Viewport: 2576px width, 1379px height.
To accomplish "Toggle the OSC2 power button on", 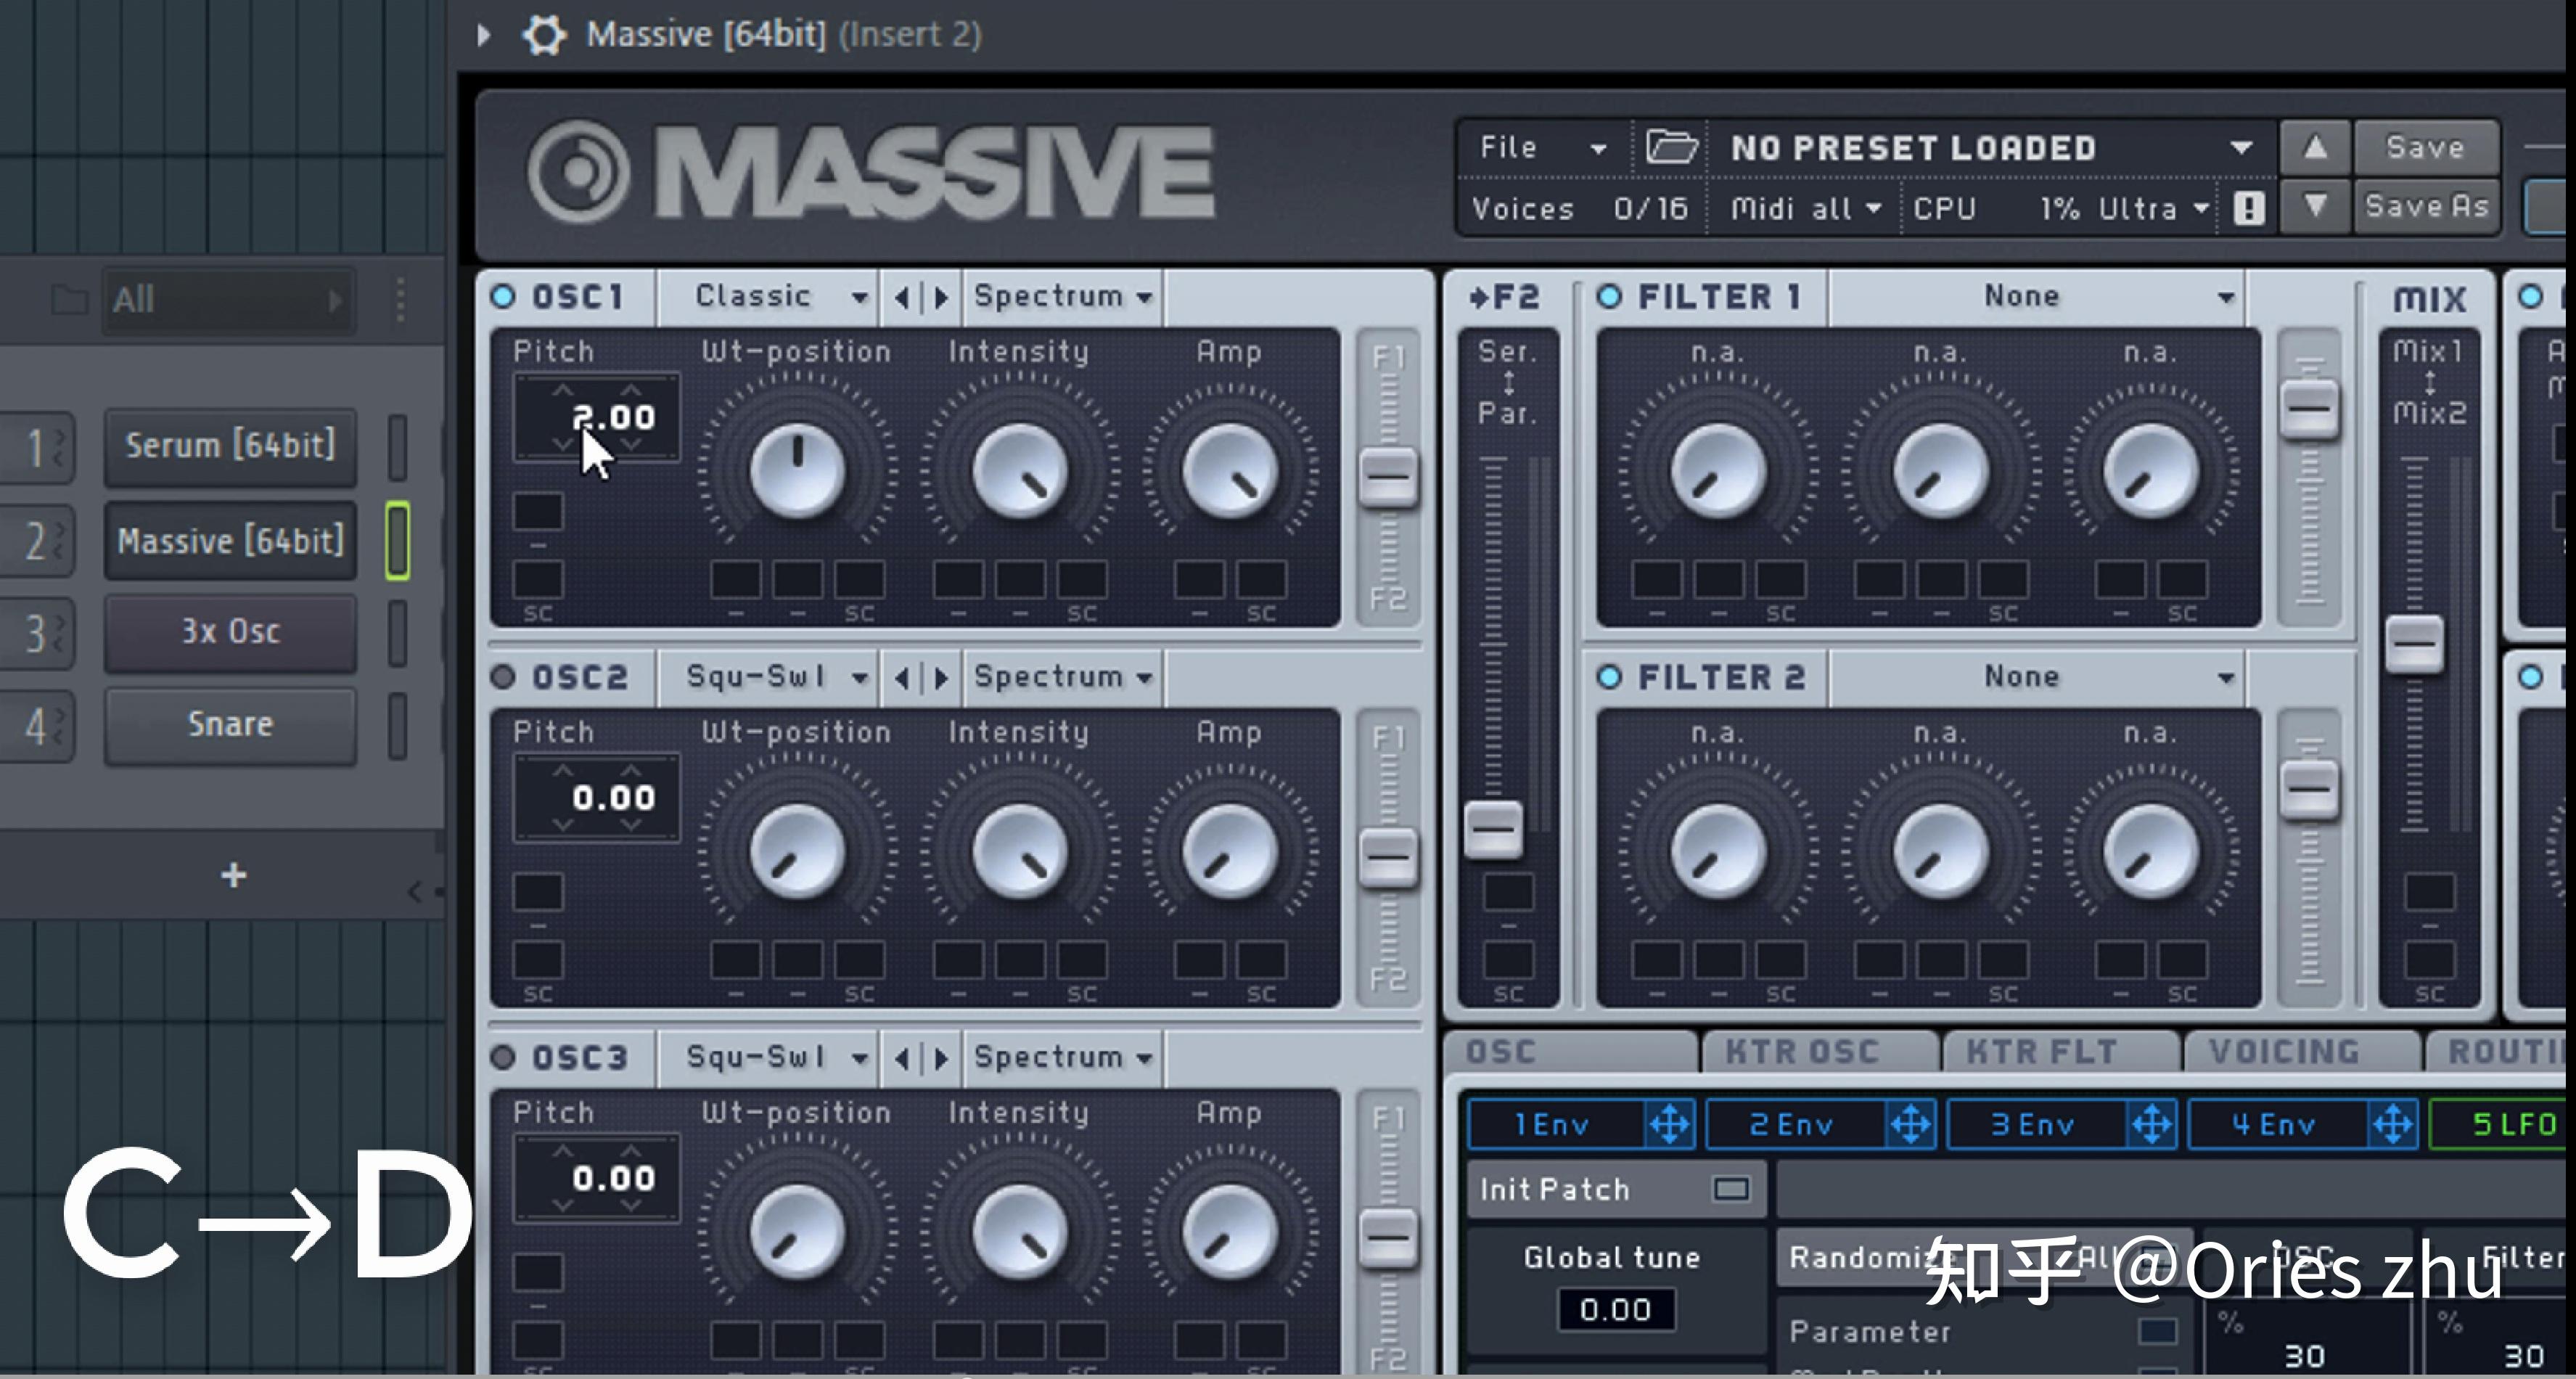I will (x=503, y=677).
